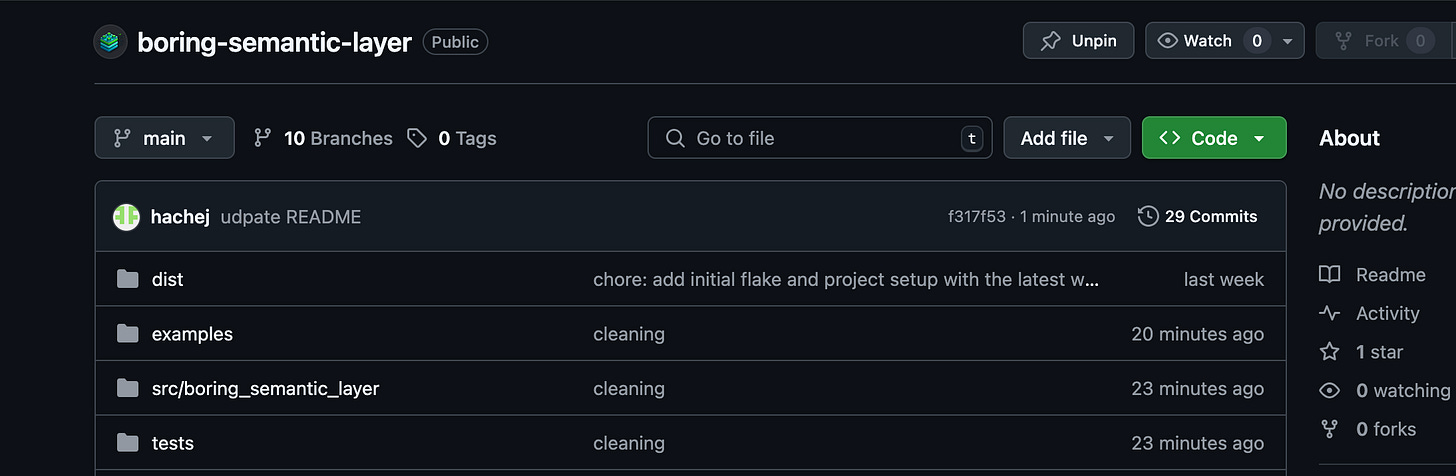Expand the Watch options dropdown arrow
Image resolution: width=1456 pixels, height=476 pixels.
[x=1287, y=42]
